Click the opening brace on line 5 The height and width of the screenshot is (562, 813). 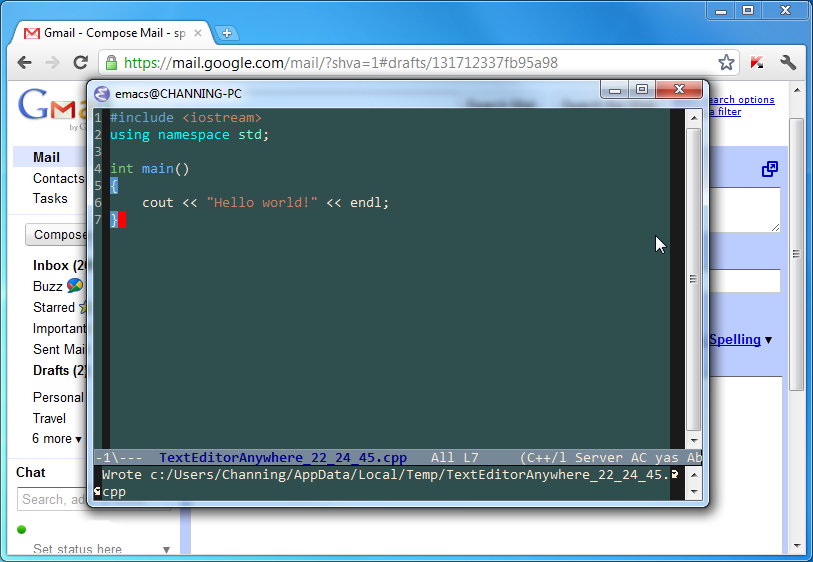(x=114, y=186)
